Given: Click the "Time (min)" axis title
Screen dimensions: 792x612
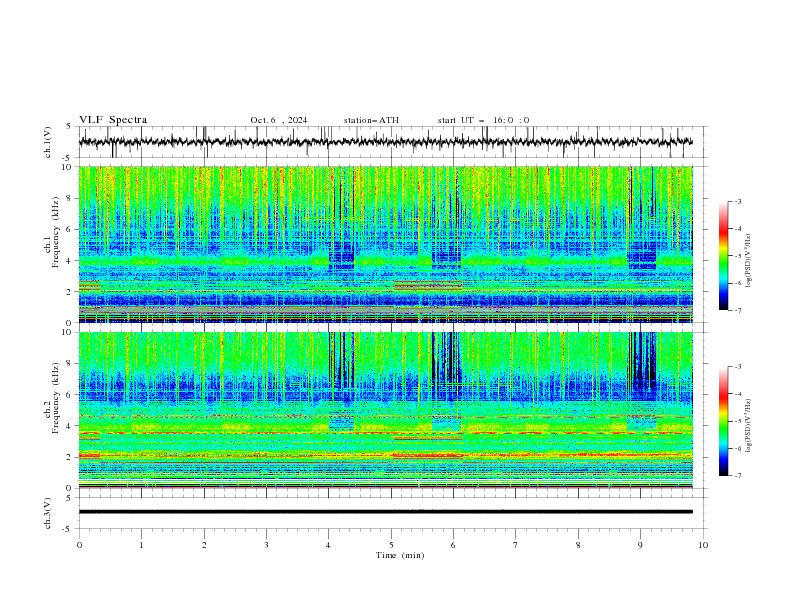Looking at the screenshot, I should click(x=400, y=555).
